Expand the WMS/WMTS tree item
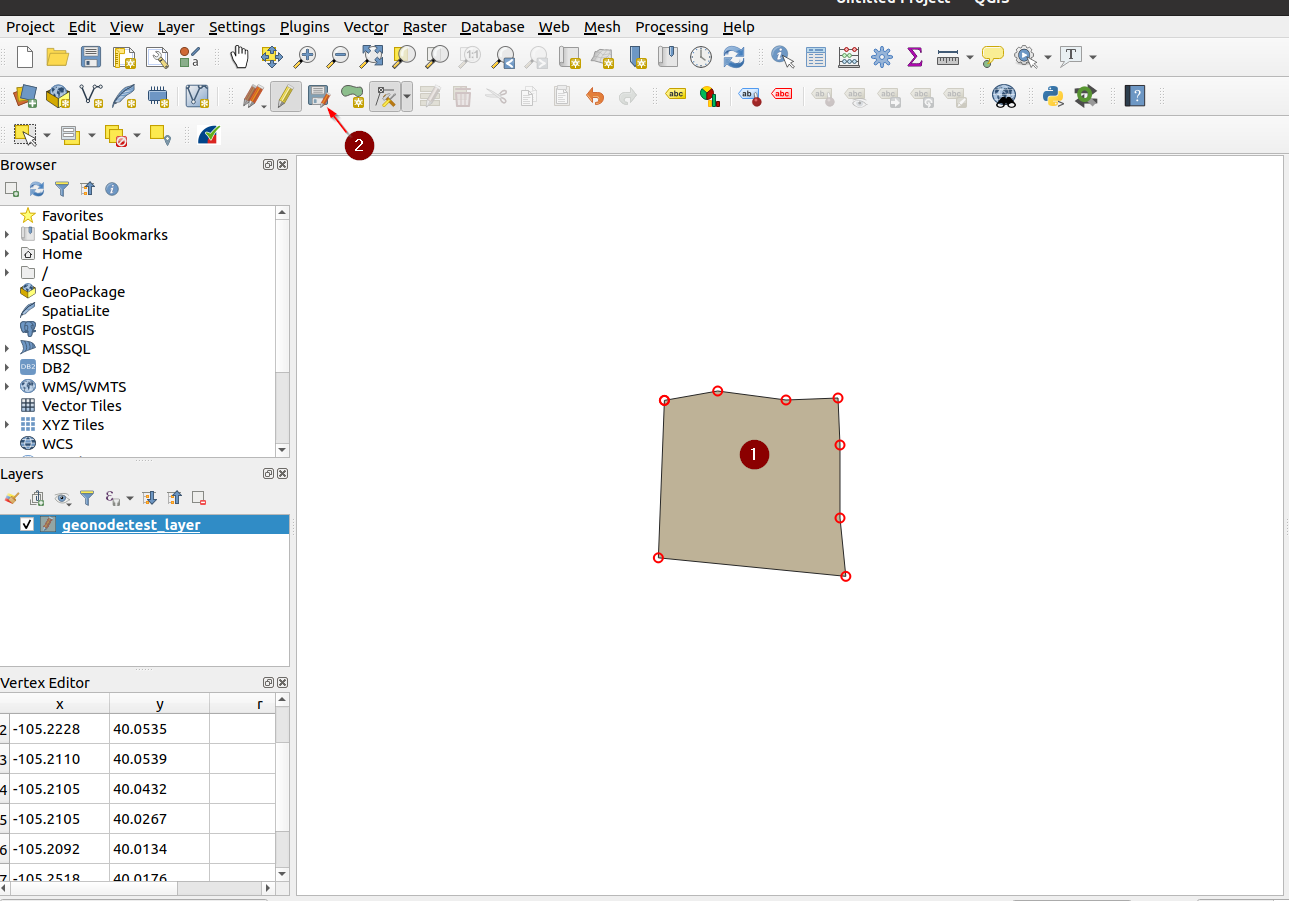Screen dimensions: 1289x901 [x=7, y=387]
